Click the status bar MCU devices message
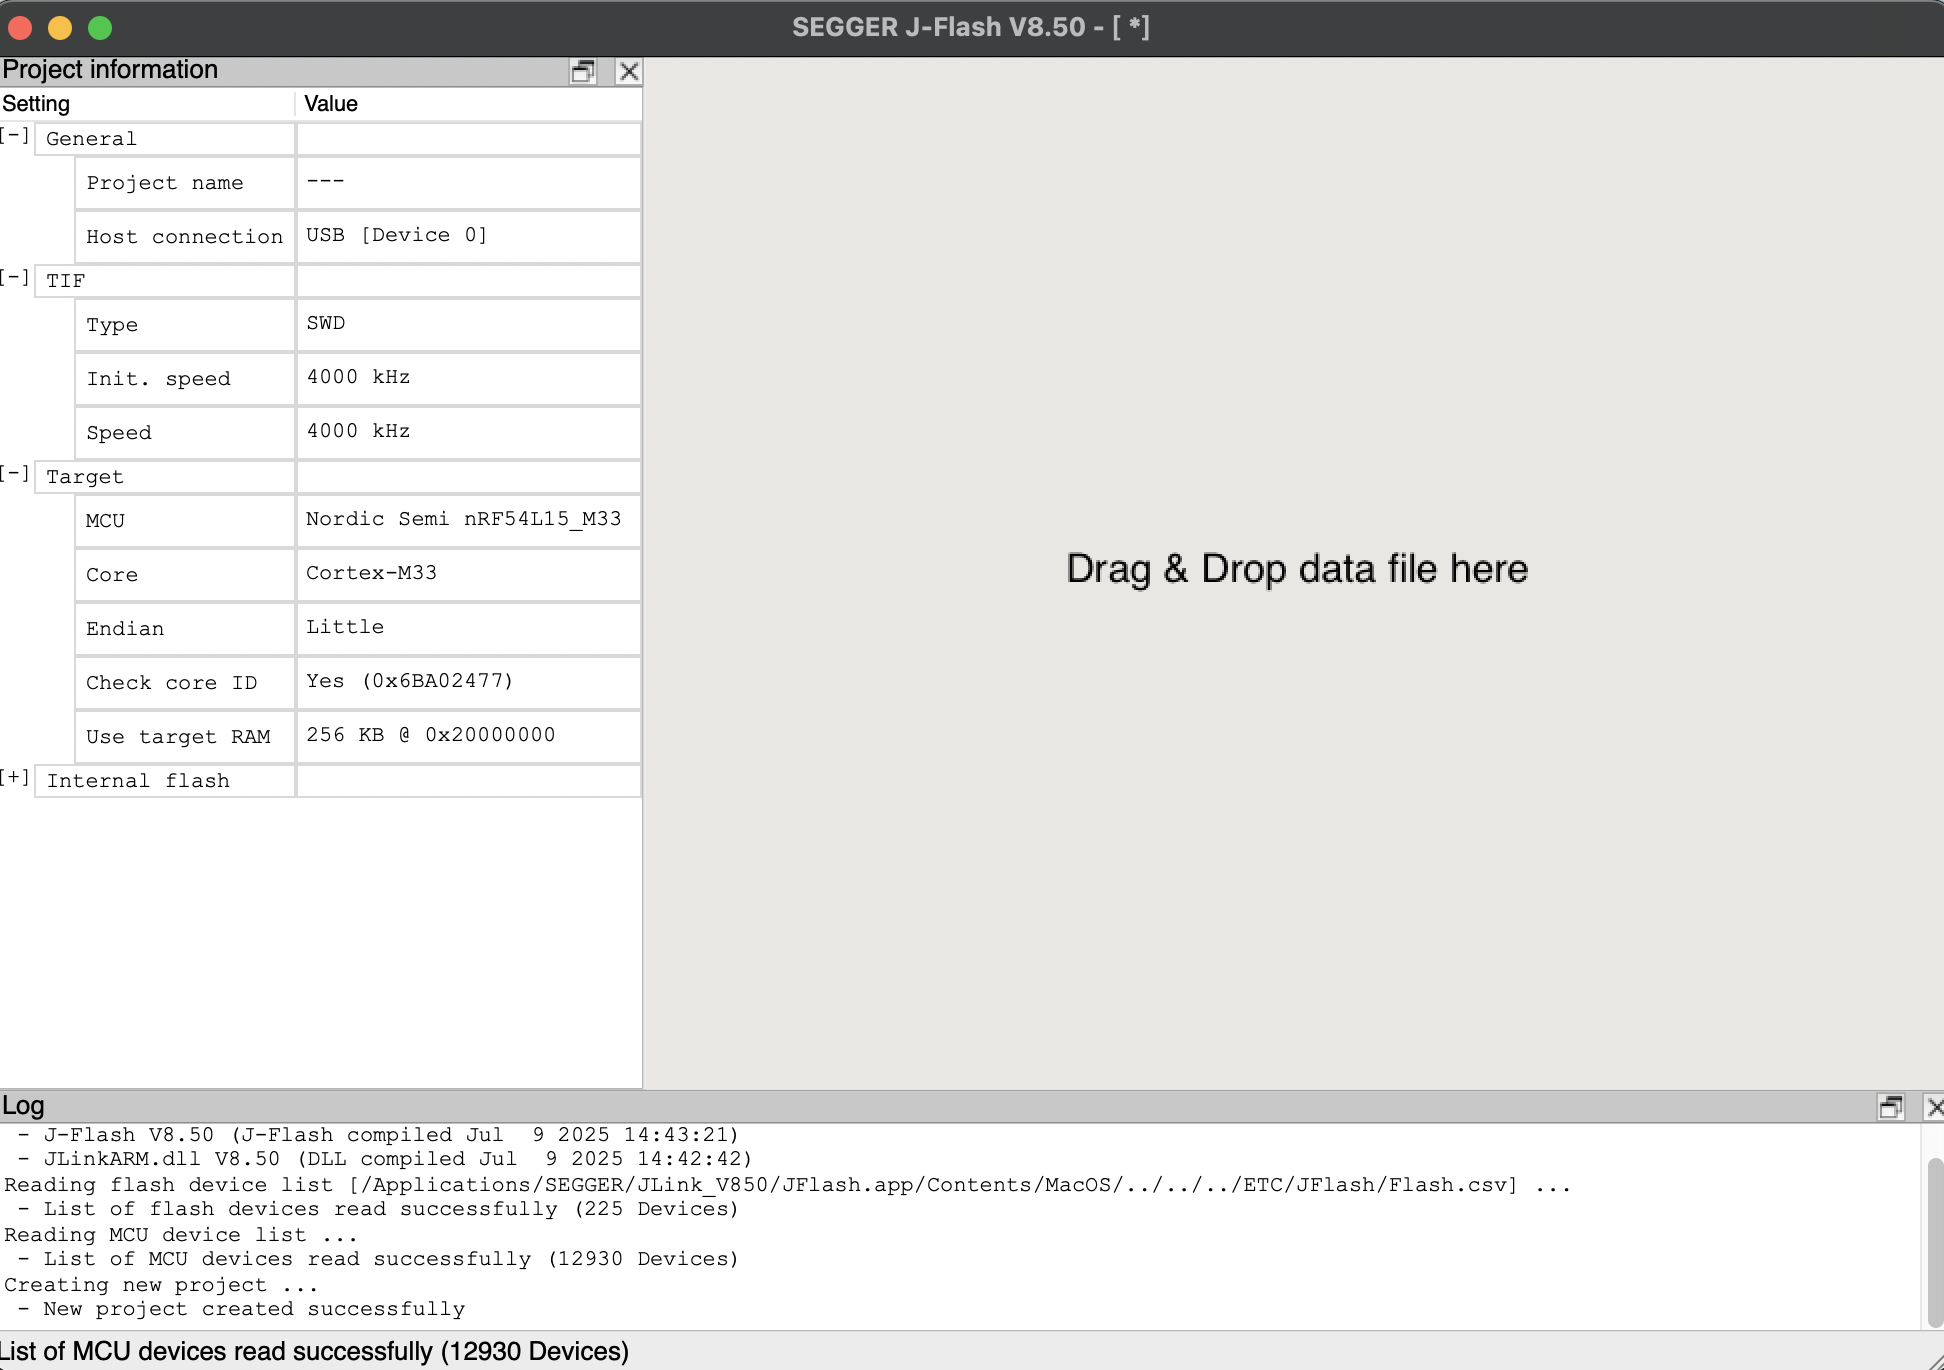 pos(314,1351)
